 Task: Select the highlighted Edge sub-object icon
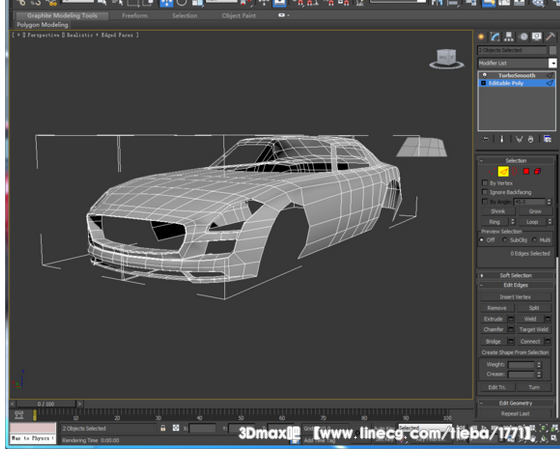pyautogui.click(x=503, y=172)
